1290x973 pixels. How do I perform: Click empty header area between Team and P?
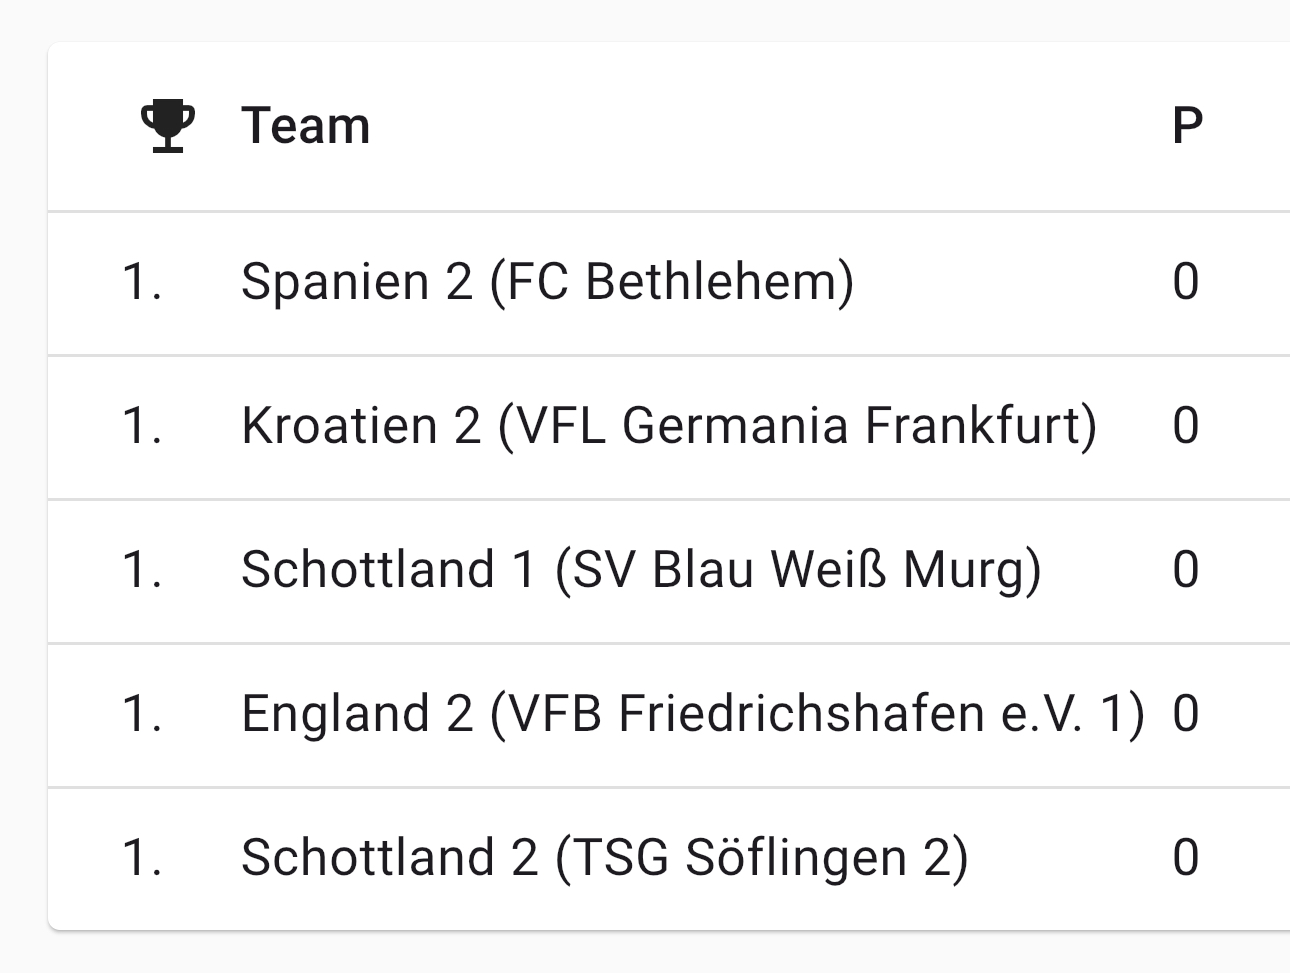tap(770, 126)
